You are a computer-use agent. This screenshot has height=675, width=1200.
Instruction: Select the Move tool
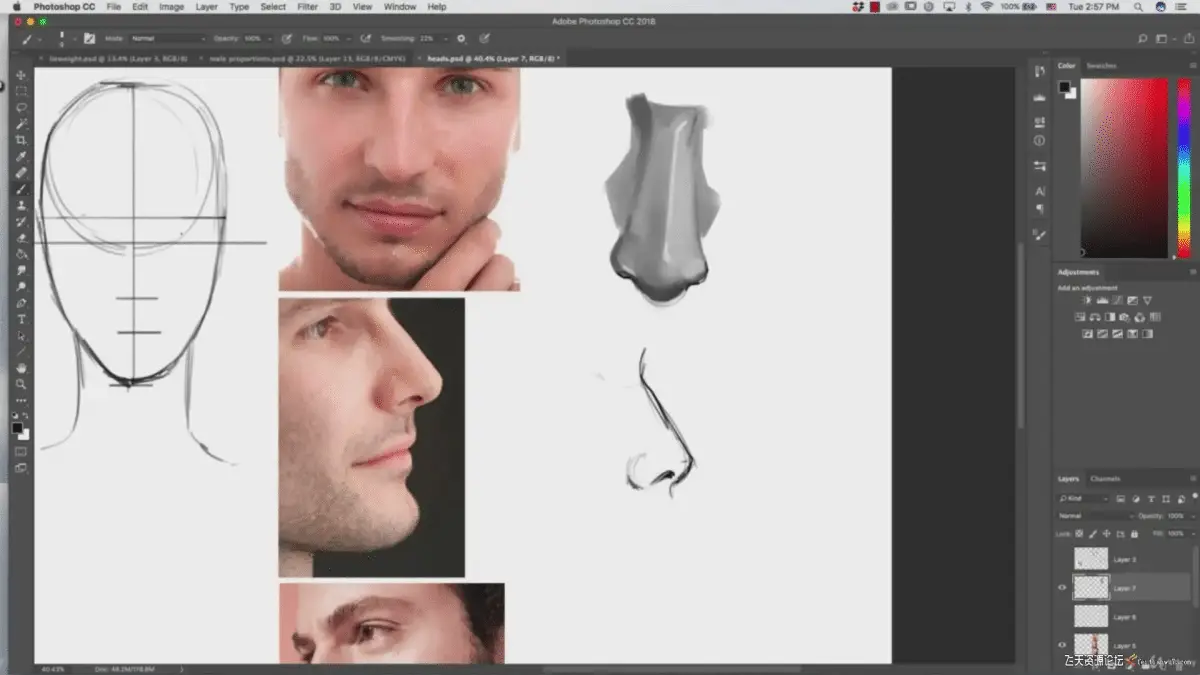[21, 75]
